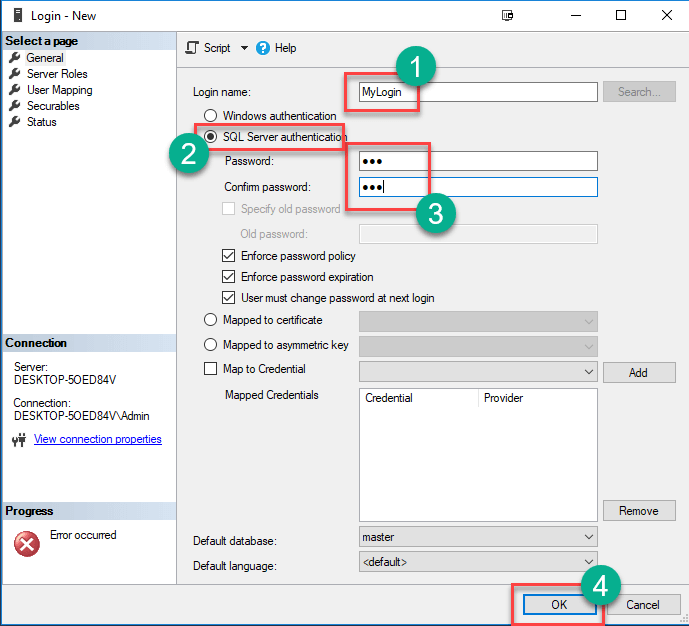Uncheck User must change password at next login
Image resolution: width=689 pixels, height=626 pixels.
(x=228, y=298)
